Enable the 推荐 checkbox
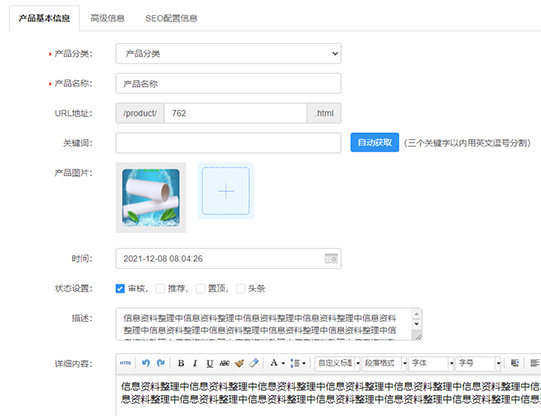 (x=160, y=288)
